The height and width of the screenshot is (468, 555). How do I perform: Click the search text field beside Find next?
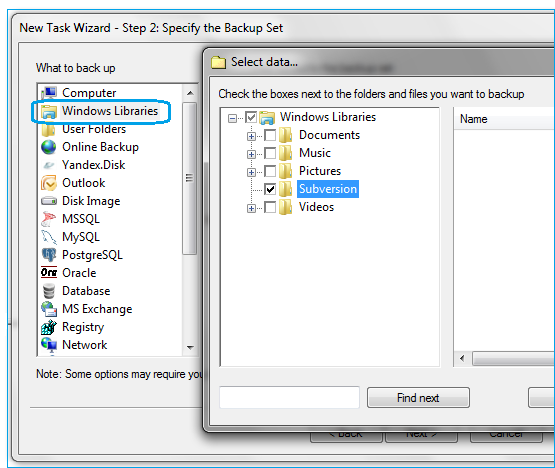click(290, 398)
